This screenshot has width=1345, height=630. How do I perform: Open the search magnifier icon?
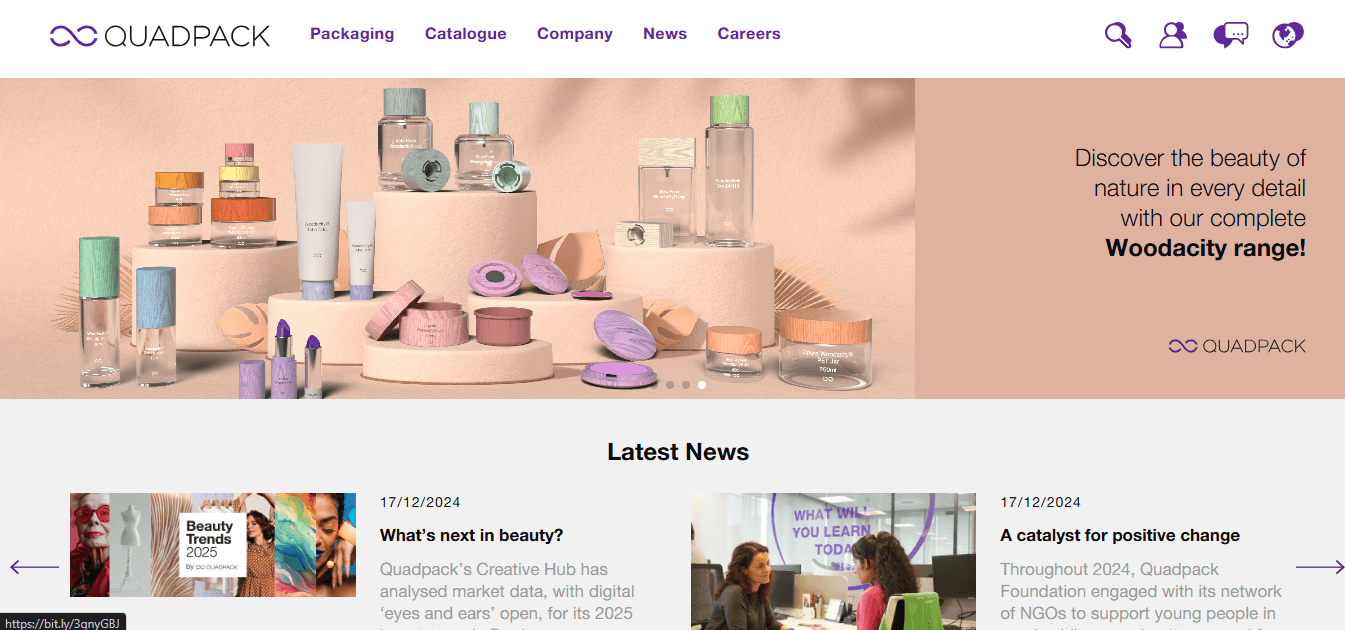coord(1118,35)
